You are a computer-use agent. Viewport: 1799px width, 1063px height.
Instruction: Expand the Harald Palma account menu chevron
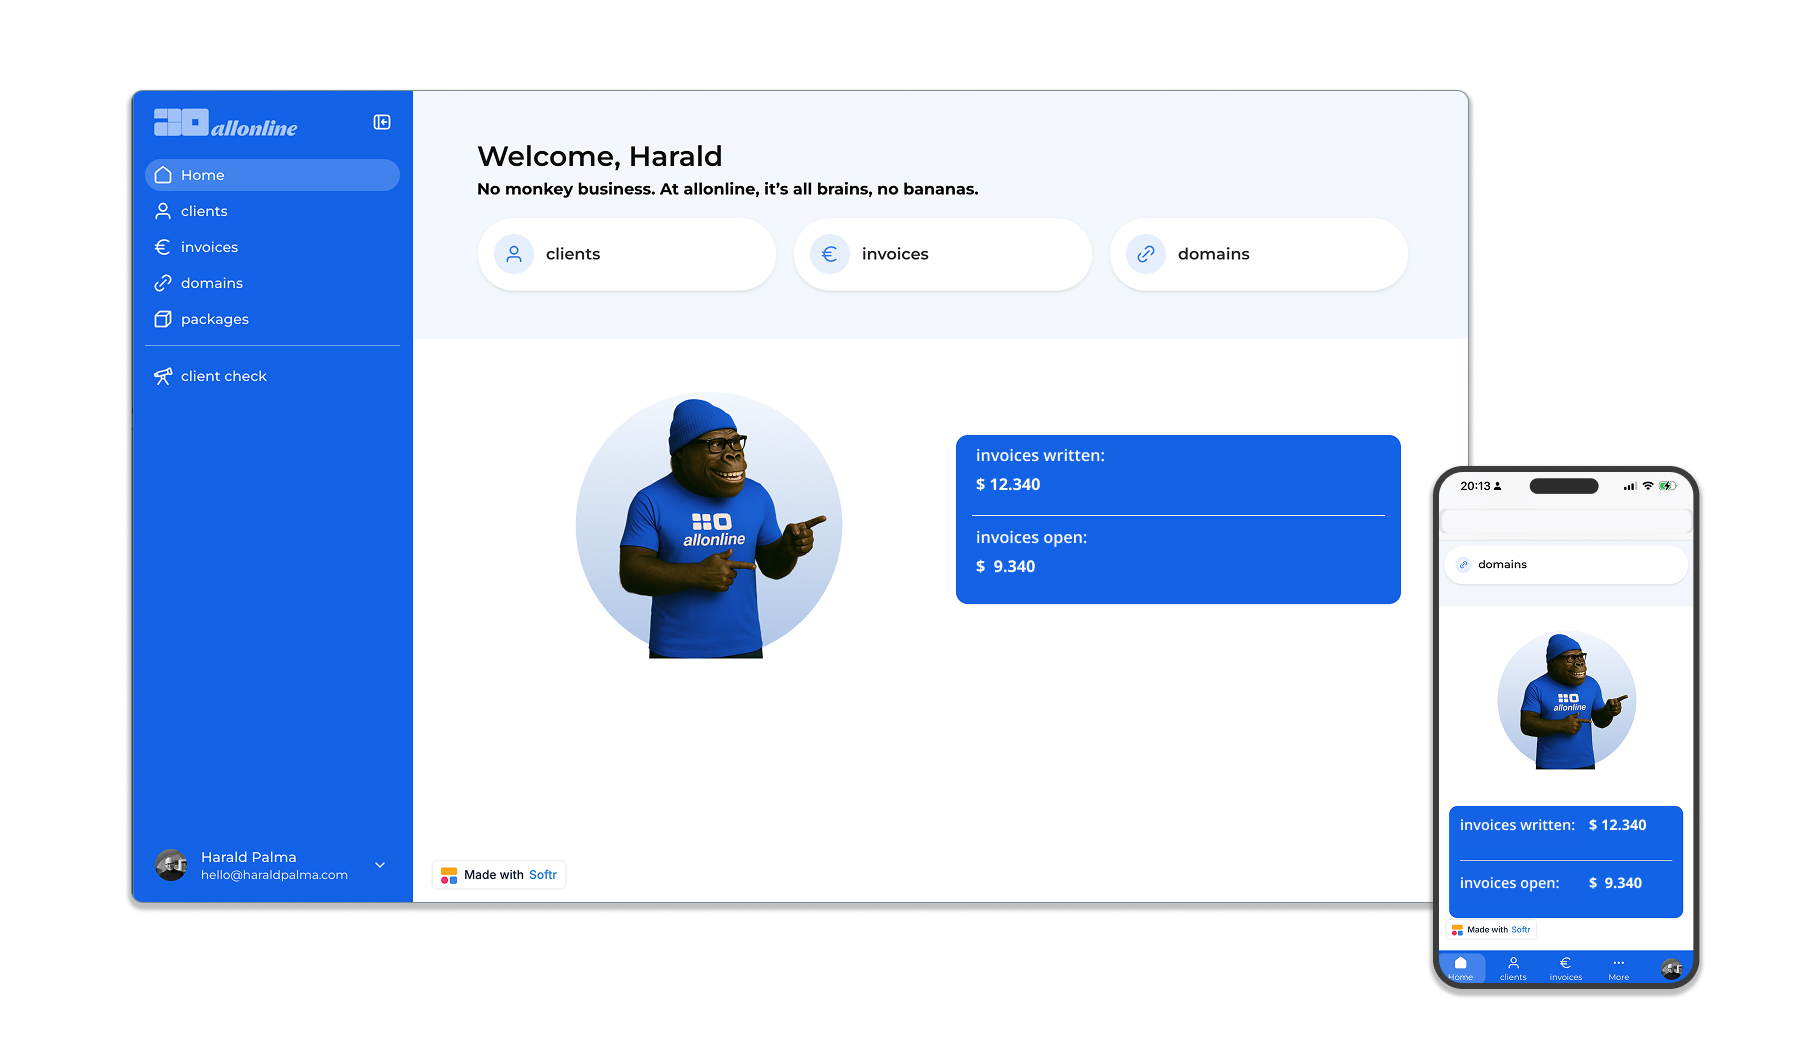click(x=380, y=865)
